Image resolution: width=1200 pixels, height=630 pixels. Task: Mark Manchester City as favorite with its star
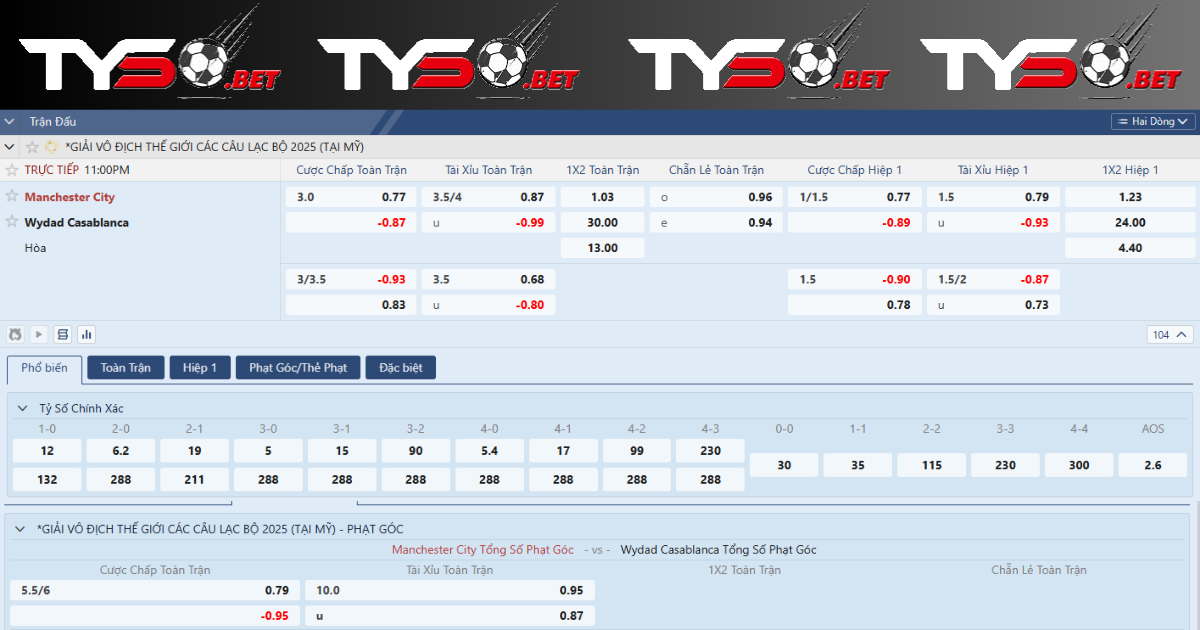12,197
